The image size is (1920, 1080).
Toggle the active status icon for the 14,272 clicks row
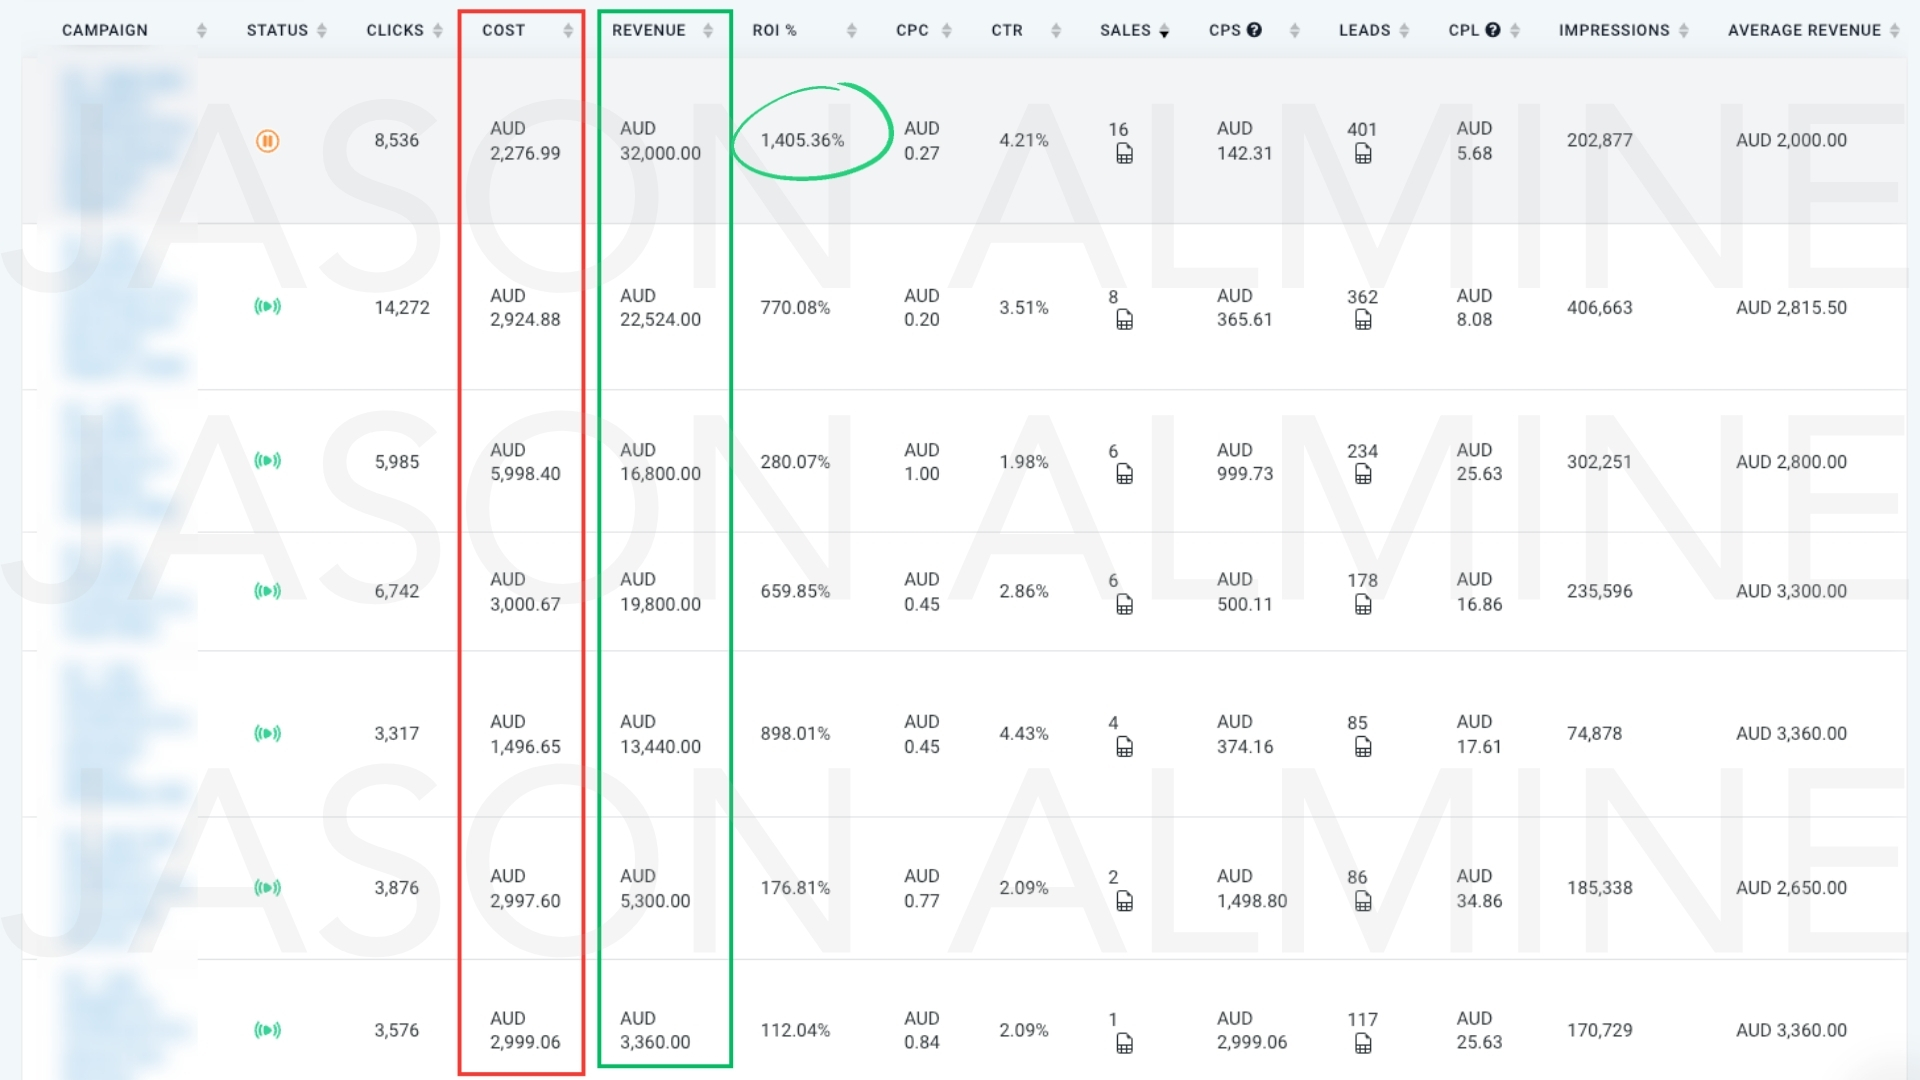point(267,306)
